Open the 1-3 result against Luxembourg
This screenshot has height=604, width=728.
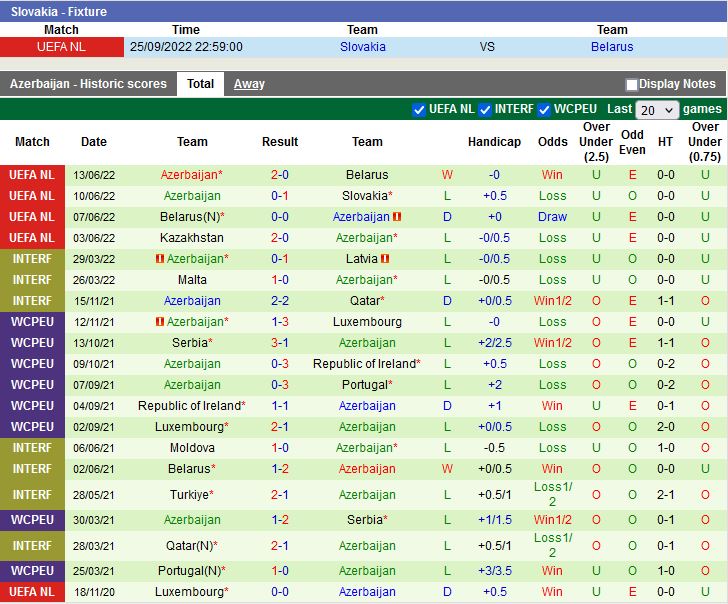coord(280,322)
